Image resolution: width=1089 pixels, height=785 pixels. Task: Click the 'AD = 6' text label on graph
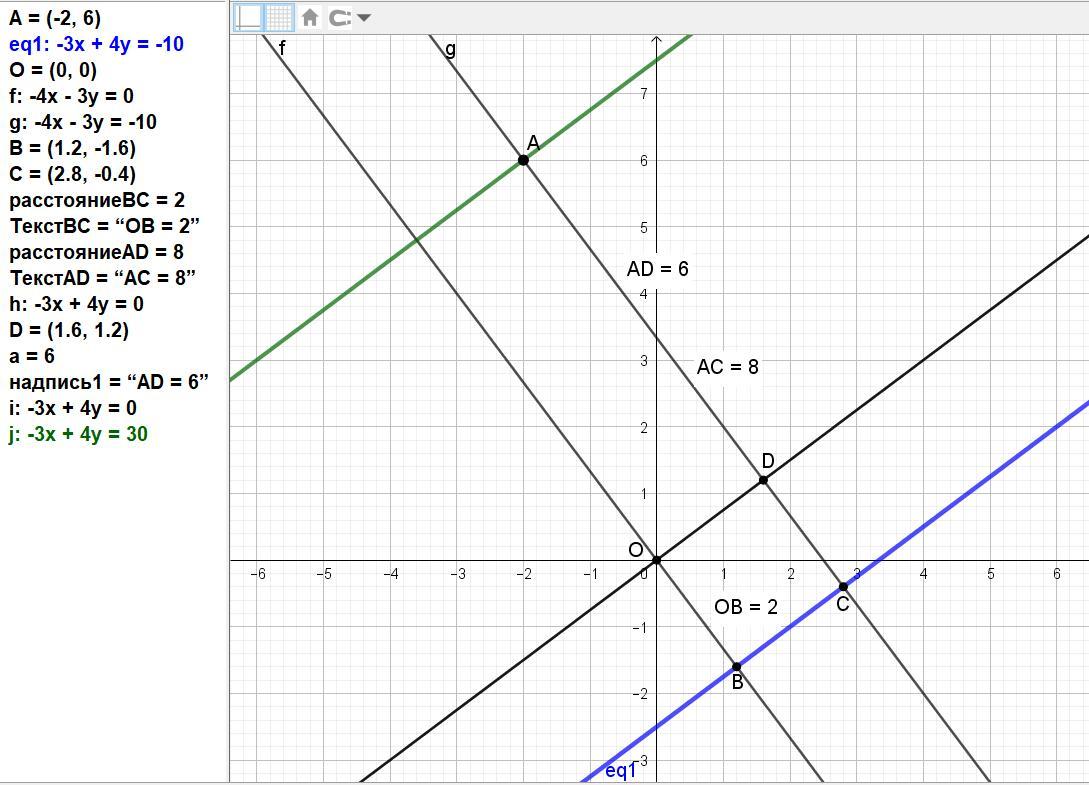658,269
